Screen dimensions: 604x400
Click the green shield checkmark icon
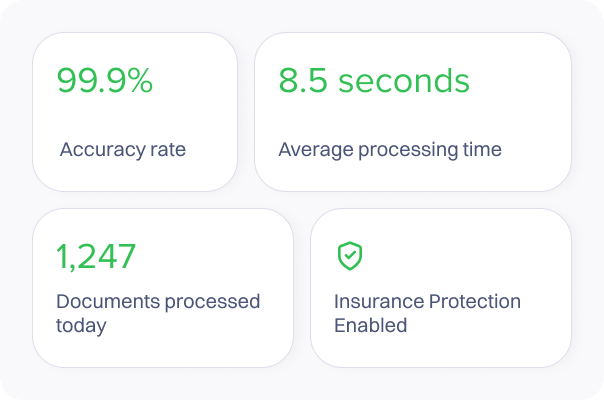(x=349, y=257)
